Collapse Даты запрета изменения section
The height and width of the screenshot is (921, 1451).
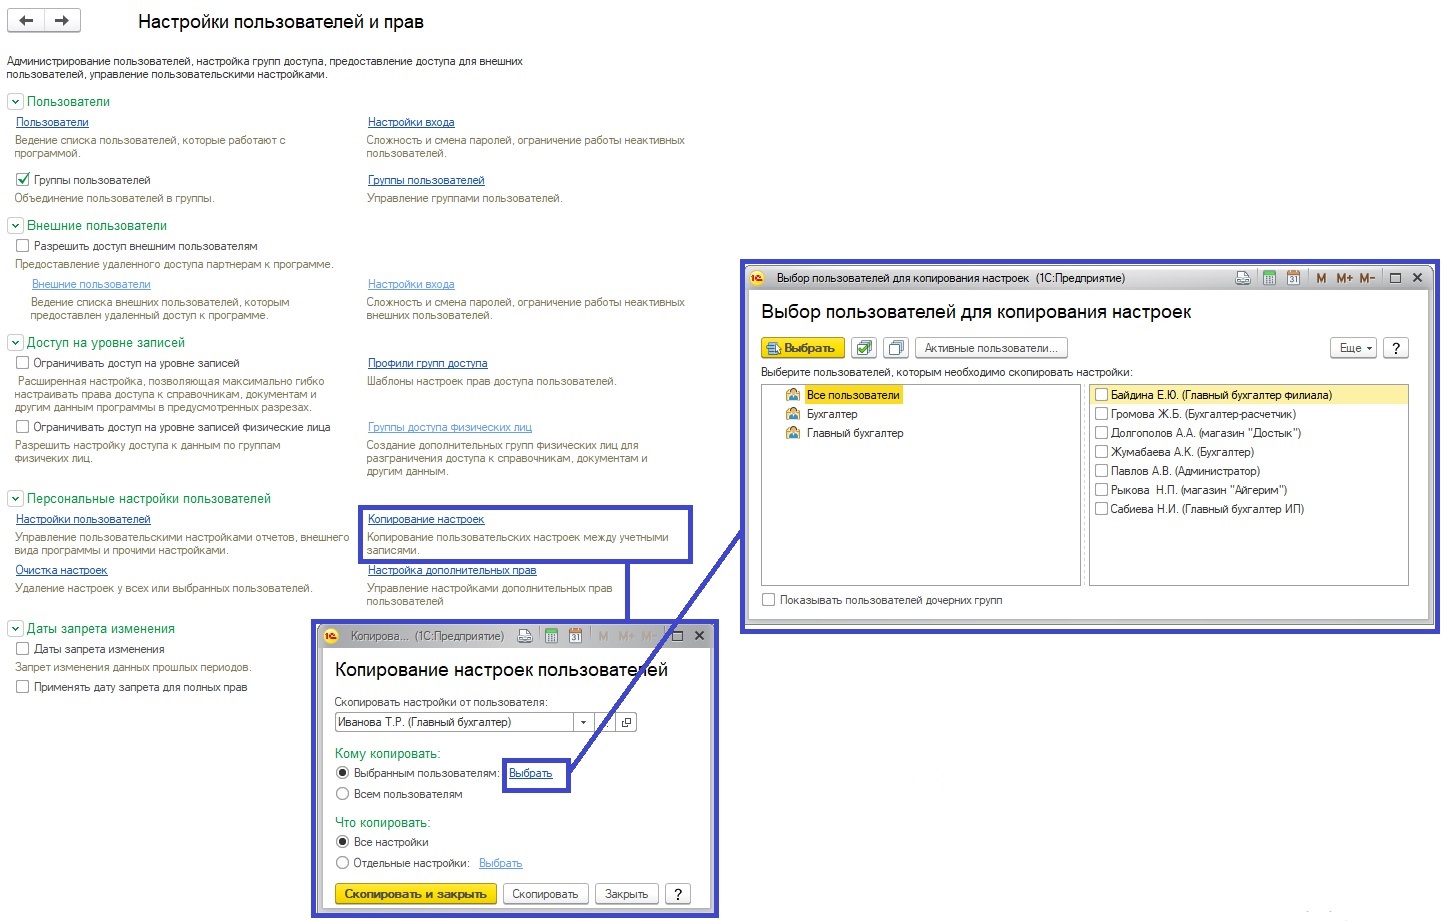pos(15,629)
